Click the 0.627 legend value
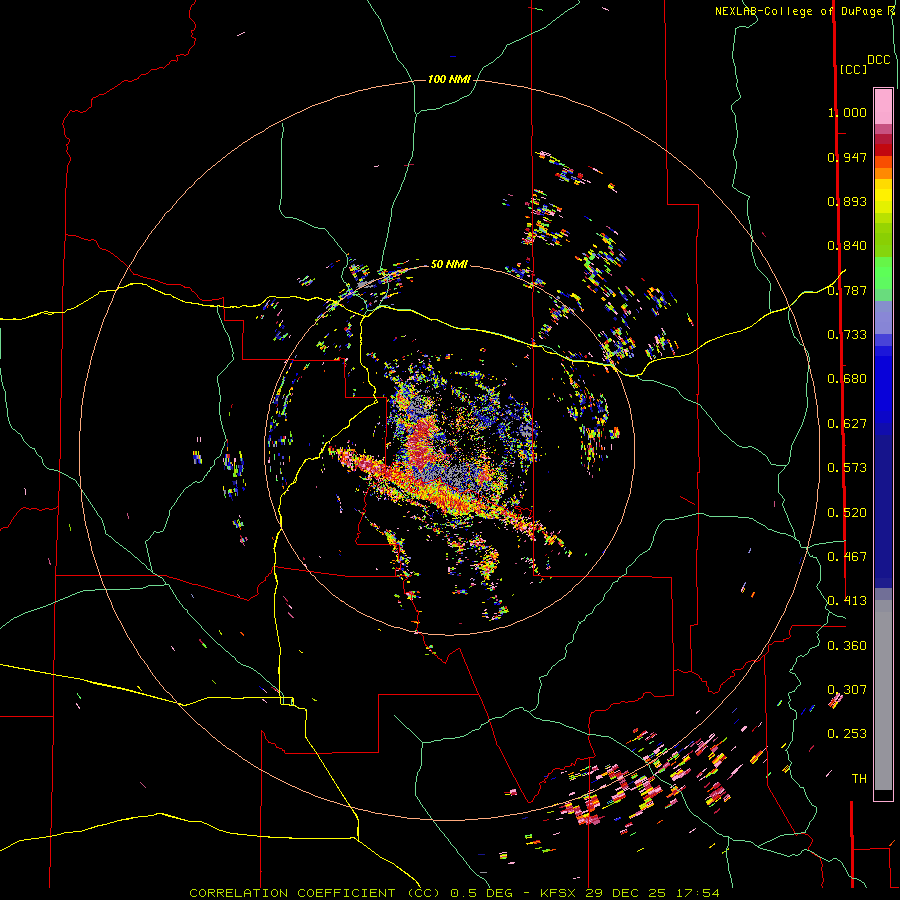 click(847, 424)
